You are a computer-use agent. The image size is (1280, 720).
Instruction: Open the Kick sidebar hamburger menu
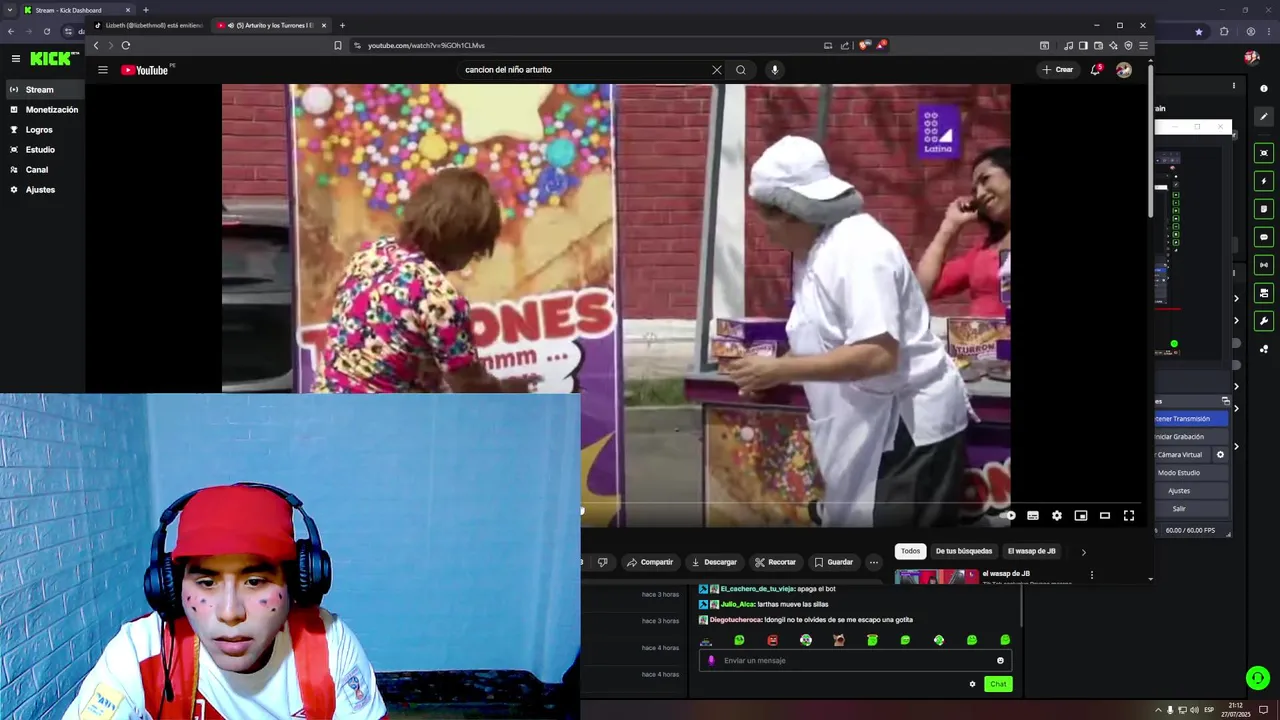(x=15, y=59)
